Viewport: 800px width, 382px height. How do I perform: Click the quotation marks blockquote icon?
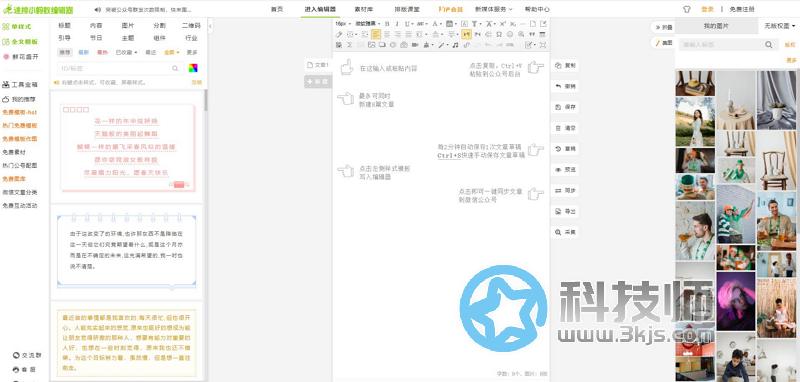tap(532, 34)
